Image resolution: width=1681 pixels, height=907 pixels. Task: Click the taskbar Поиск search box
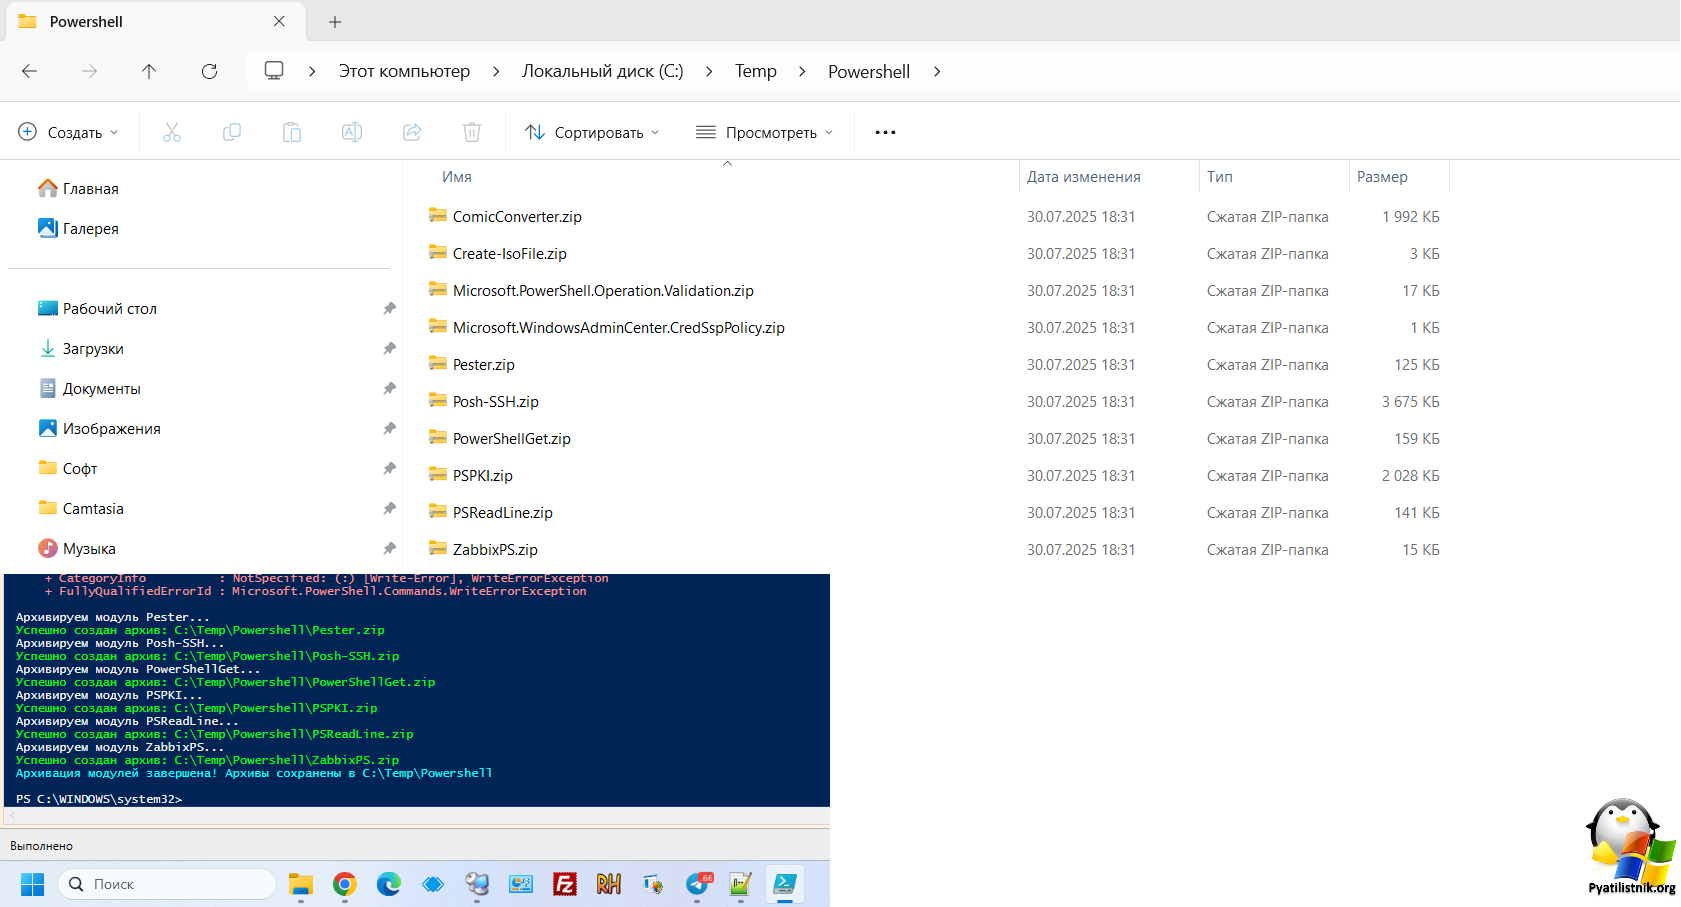[x=166, y=884]
